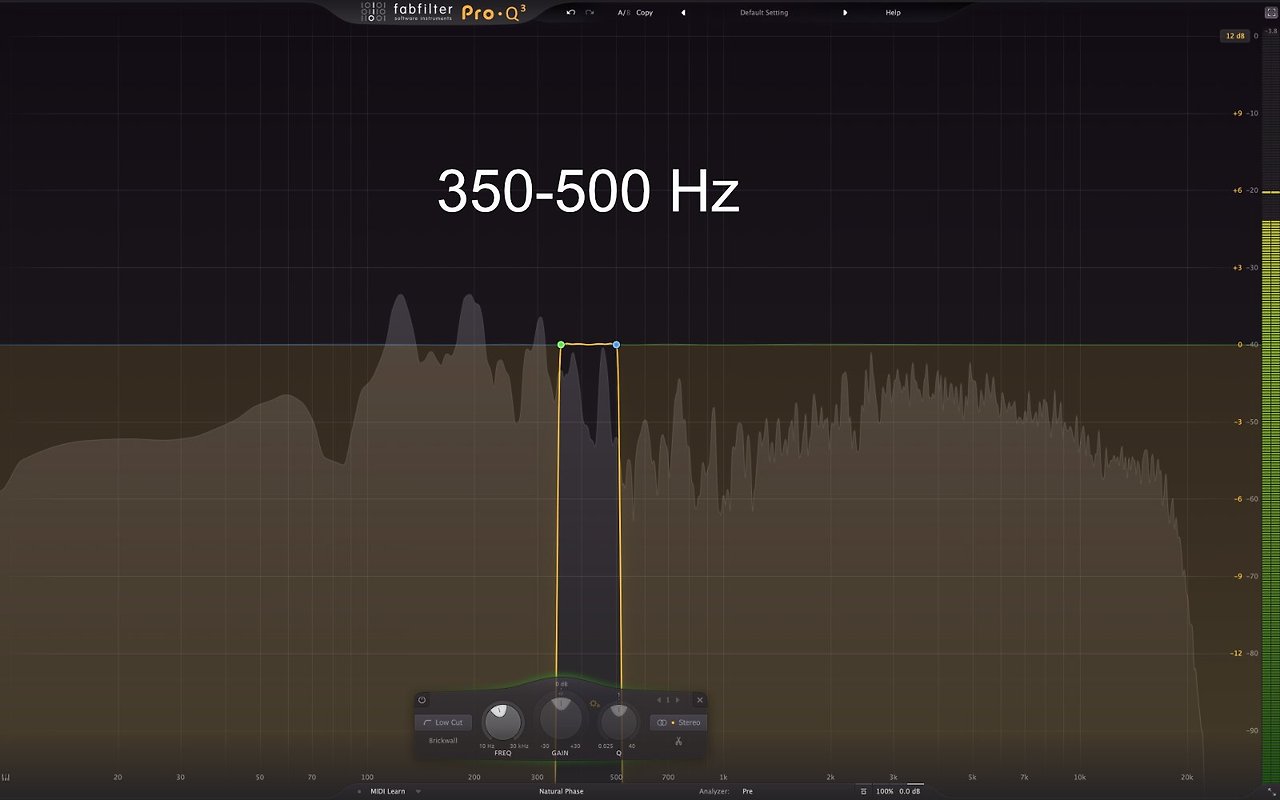Open the Low Cut filter shape dropdown
Image resolution: width=1280 pixels, height=800 pixels.
(443, 722)
